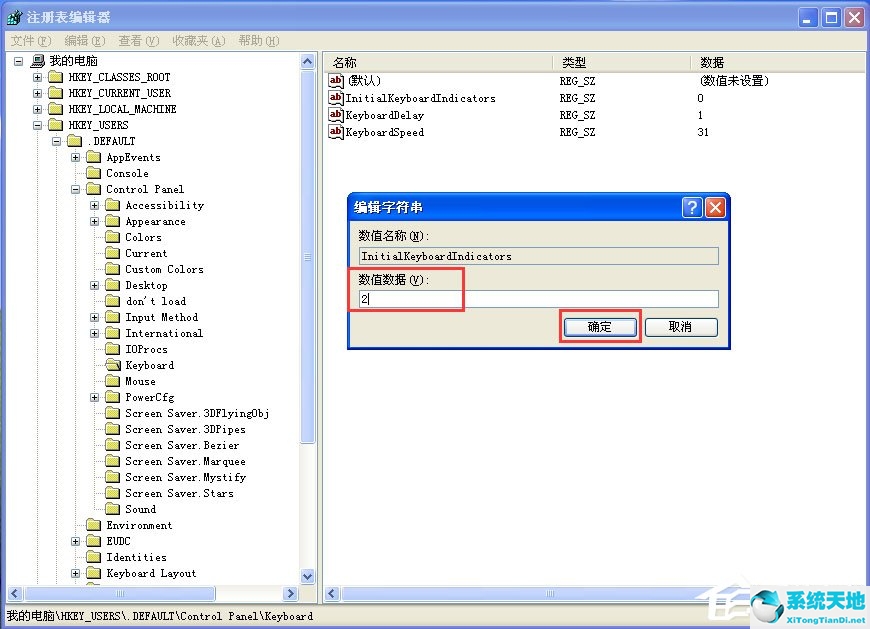Expand the Desktop key

(94, 285)
